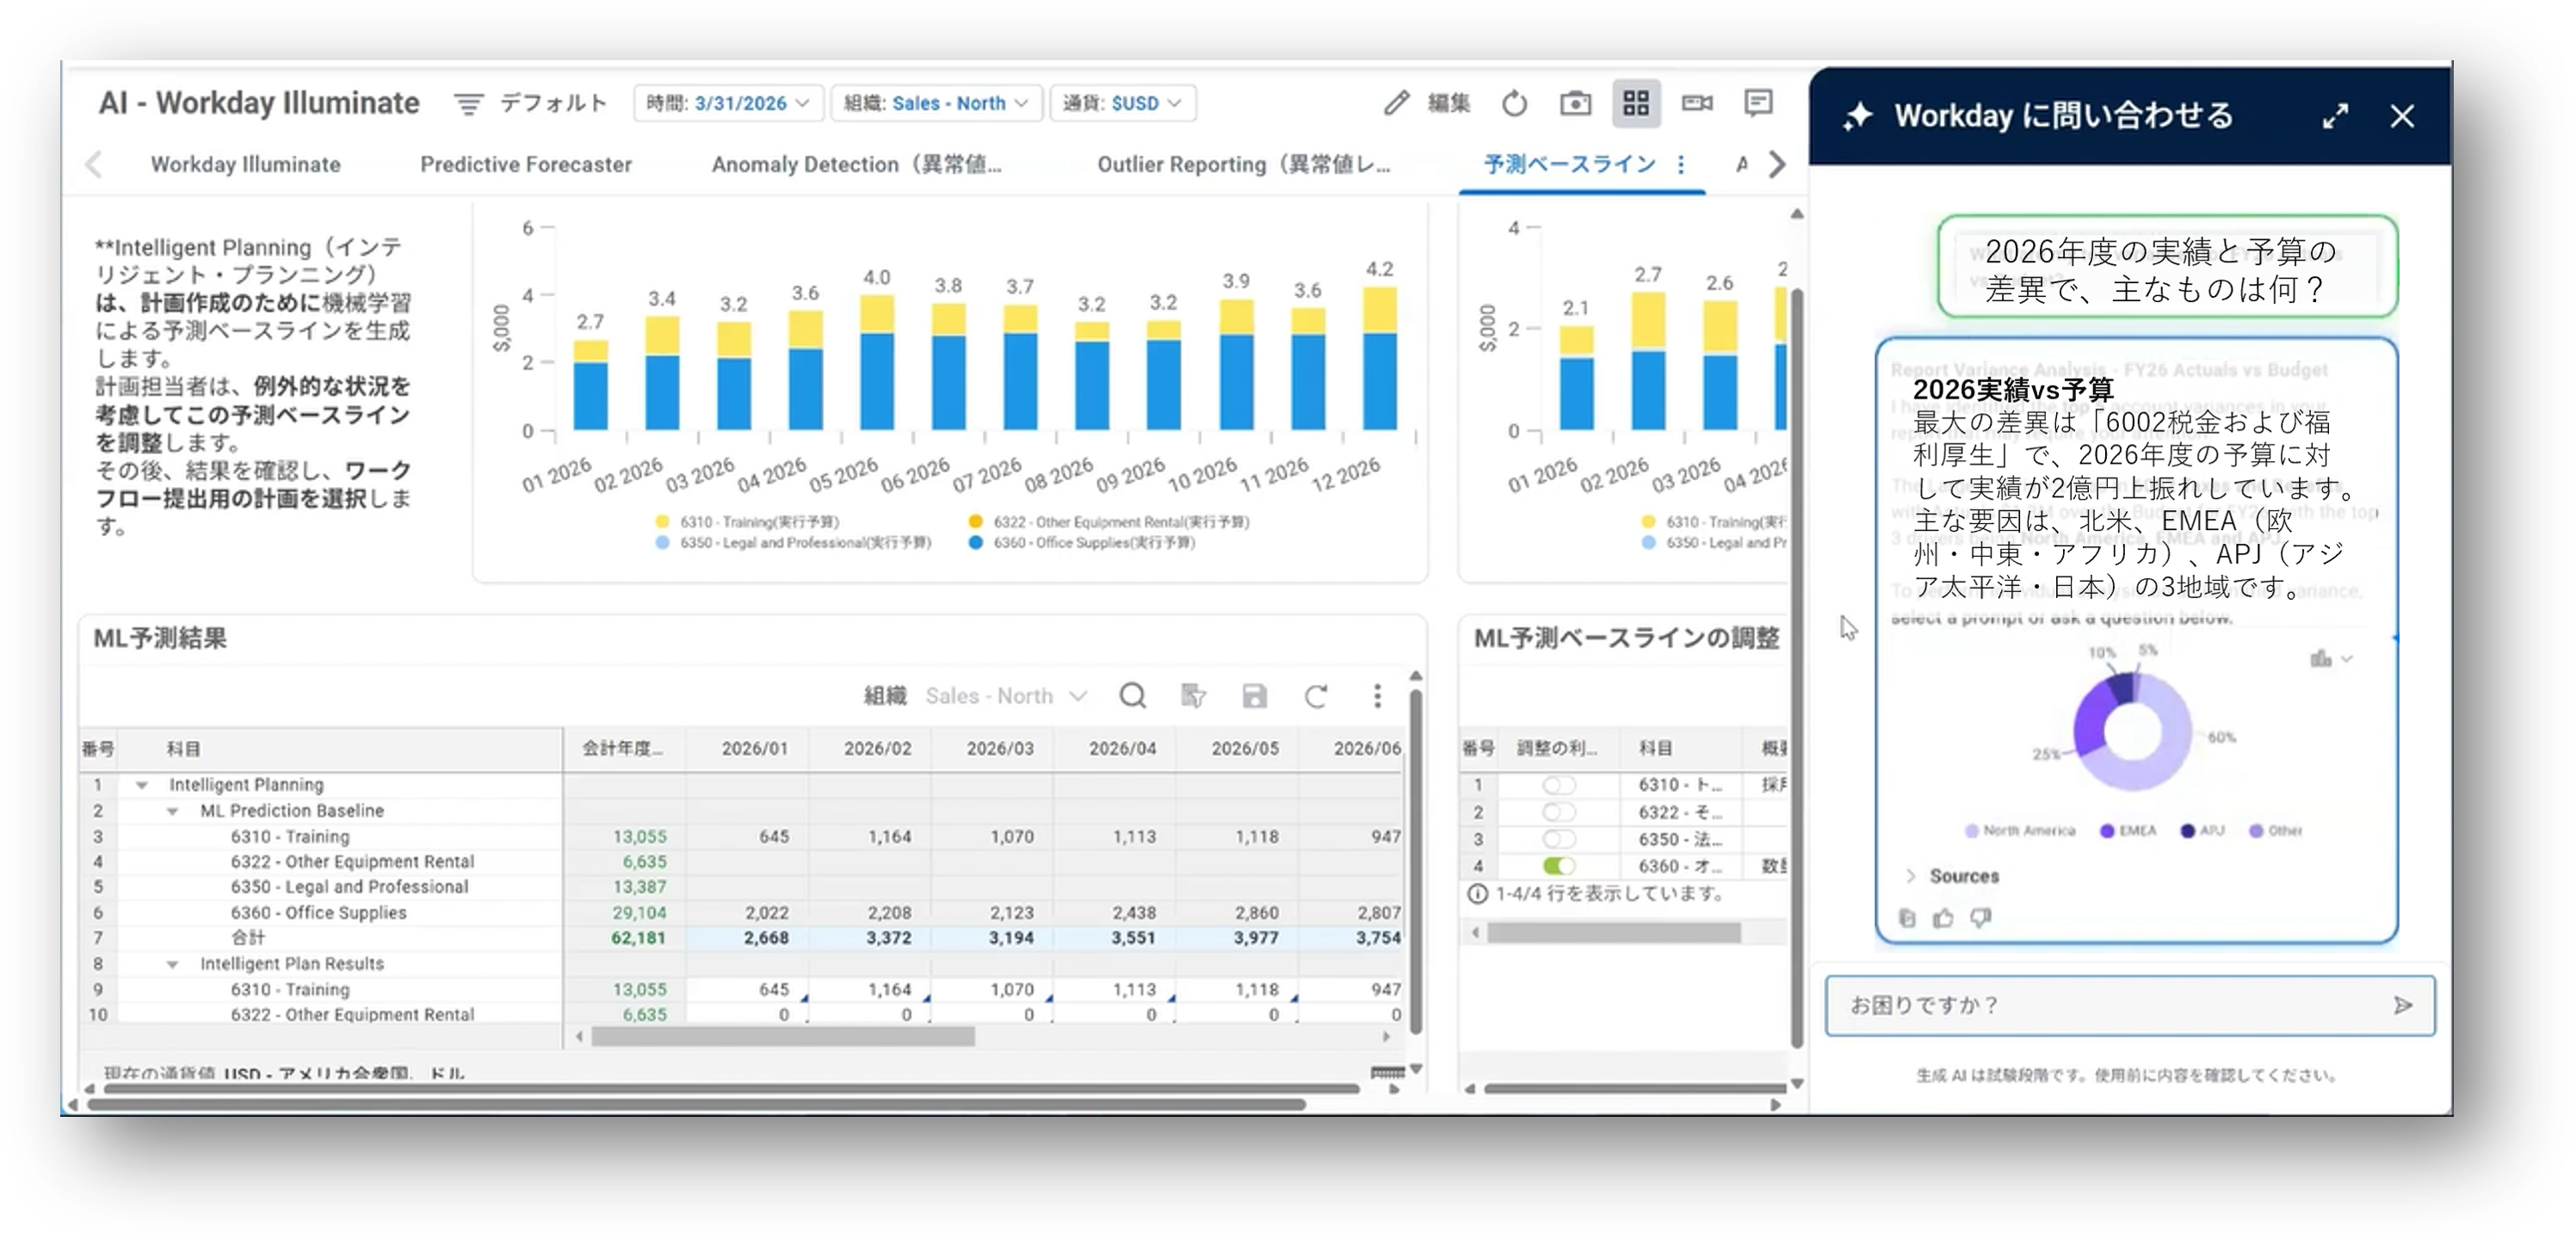This screenshot has height=1239, width=2576.
Task: Click the お困りですか chat input field
Action: point(2110,1005)
